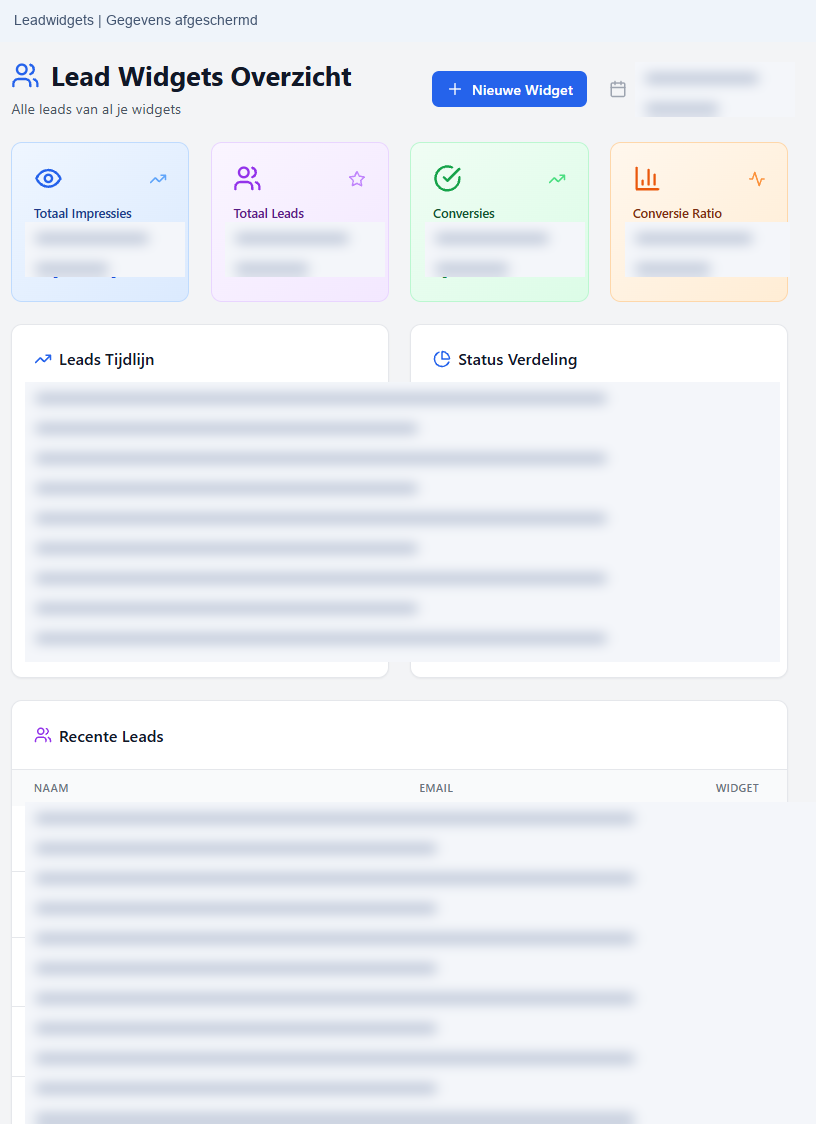Click the pie chart icon next to Status Verdeling
Viewport: 816px width, 1124px height.
[442, 359]
